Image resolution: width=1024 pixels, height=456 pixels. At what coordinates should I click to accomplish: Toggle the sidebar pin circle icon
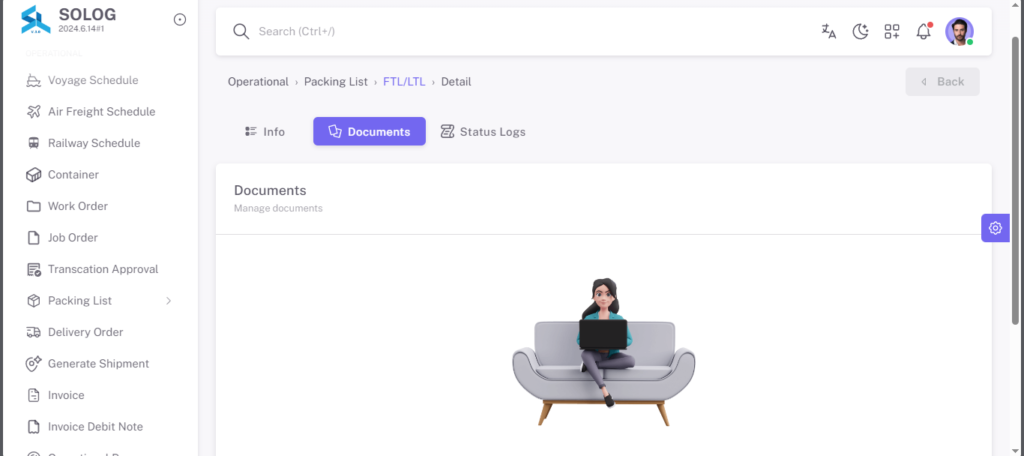[180, 20]
